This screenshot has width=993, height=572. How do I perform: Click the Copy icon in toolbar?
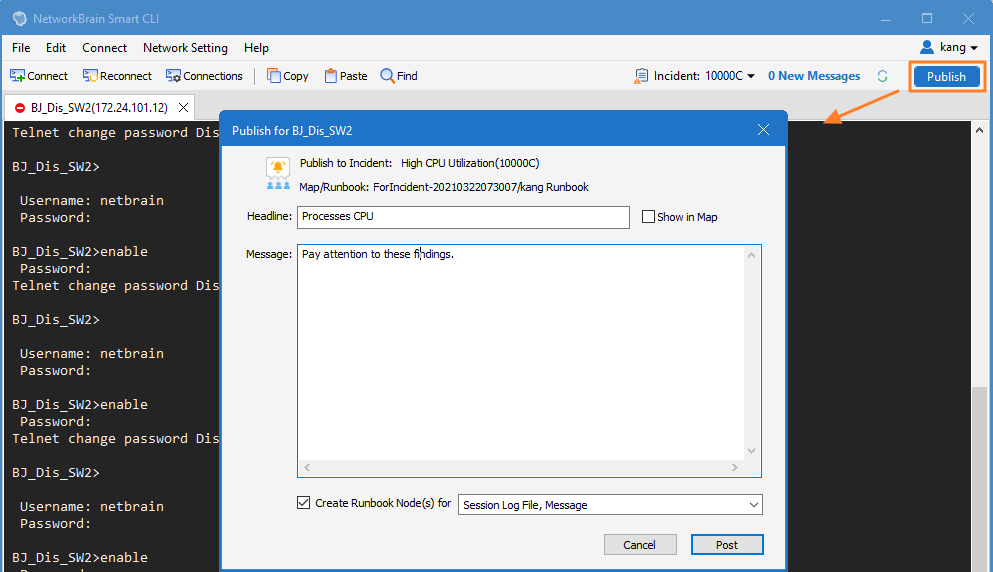[x=274, y=76]
